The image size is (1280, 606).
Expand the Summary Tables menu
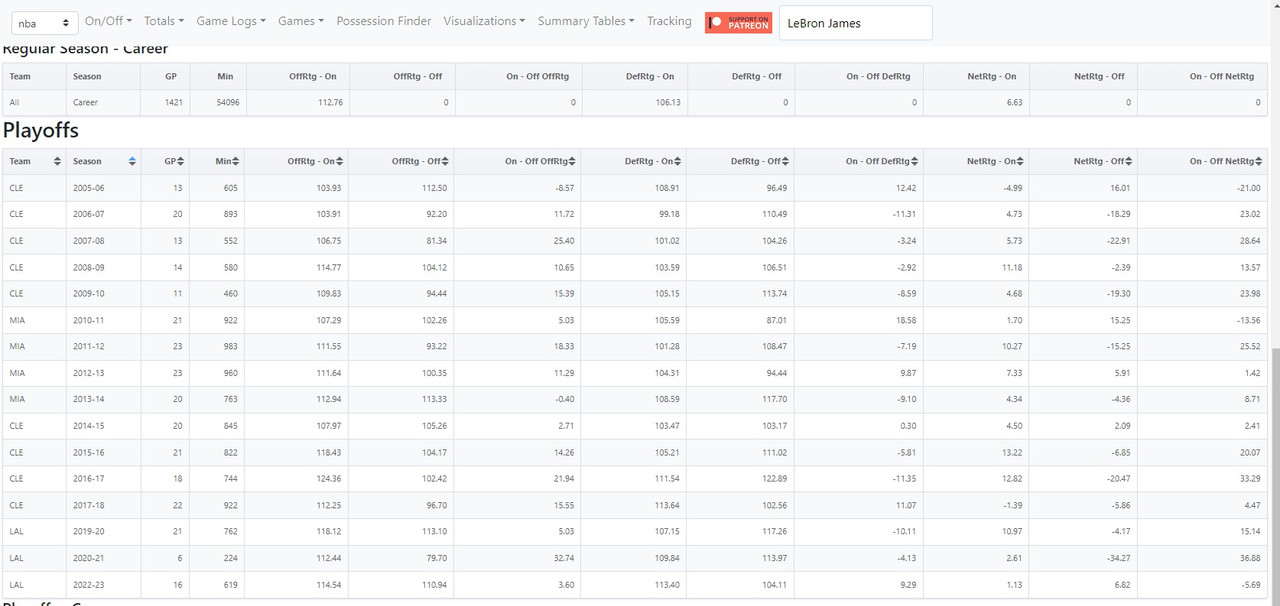[586, 21]
